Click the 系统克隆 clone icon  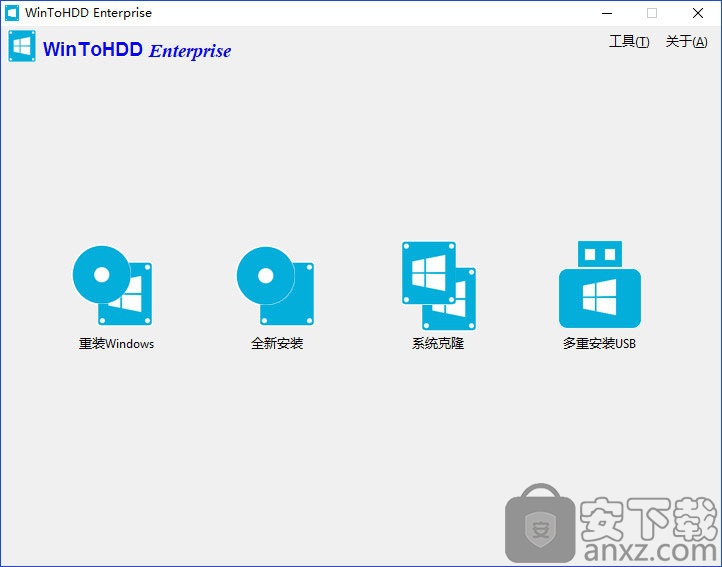(x=439, y=286)
